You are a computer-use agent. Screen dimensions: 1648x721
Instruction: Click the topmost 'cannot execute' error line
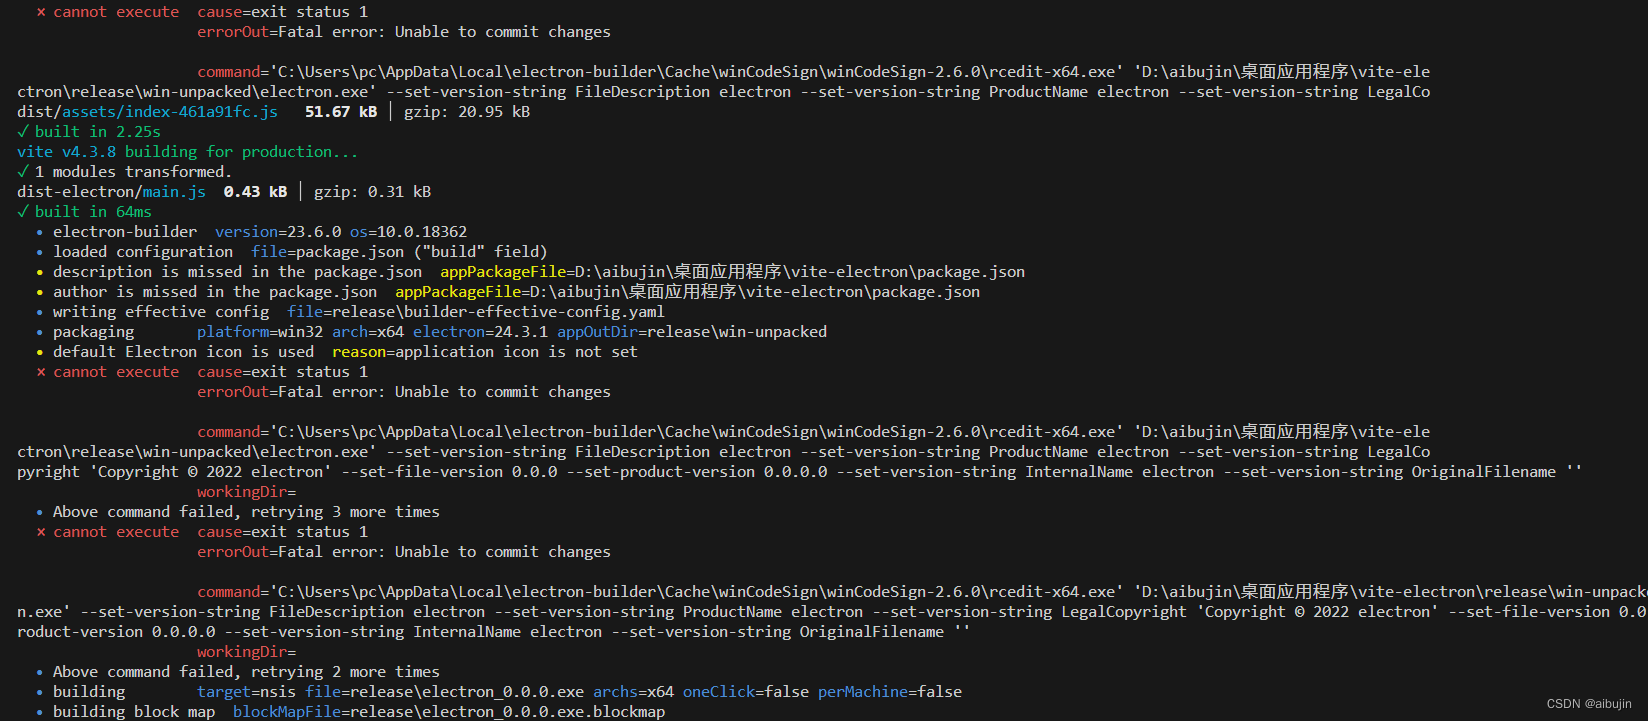pyautogui.click(x=202, y=12)
